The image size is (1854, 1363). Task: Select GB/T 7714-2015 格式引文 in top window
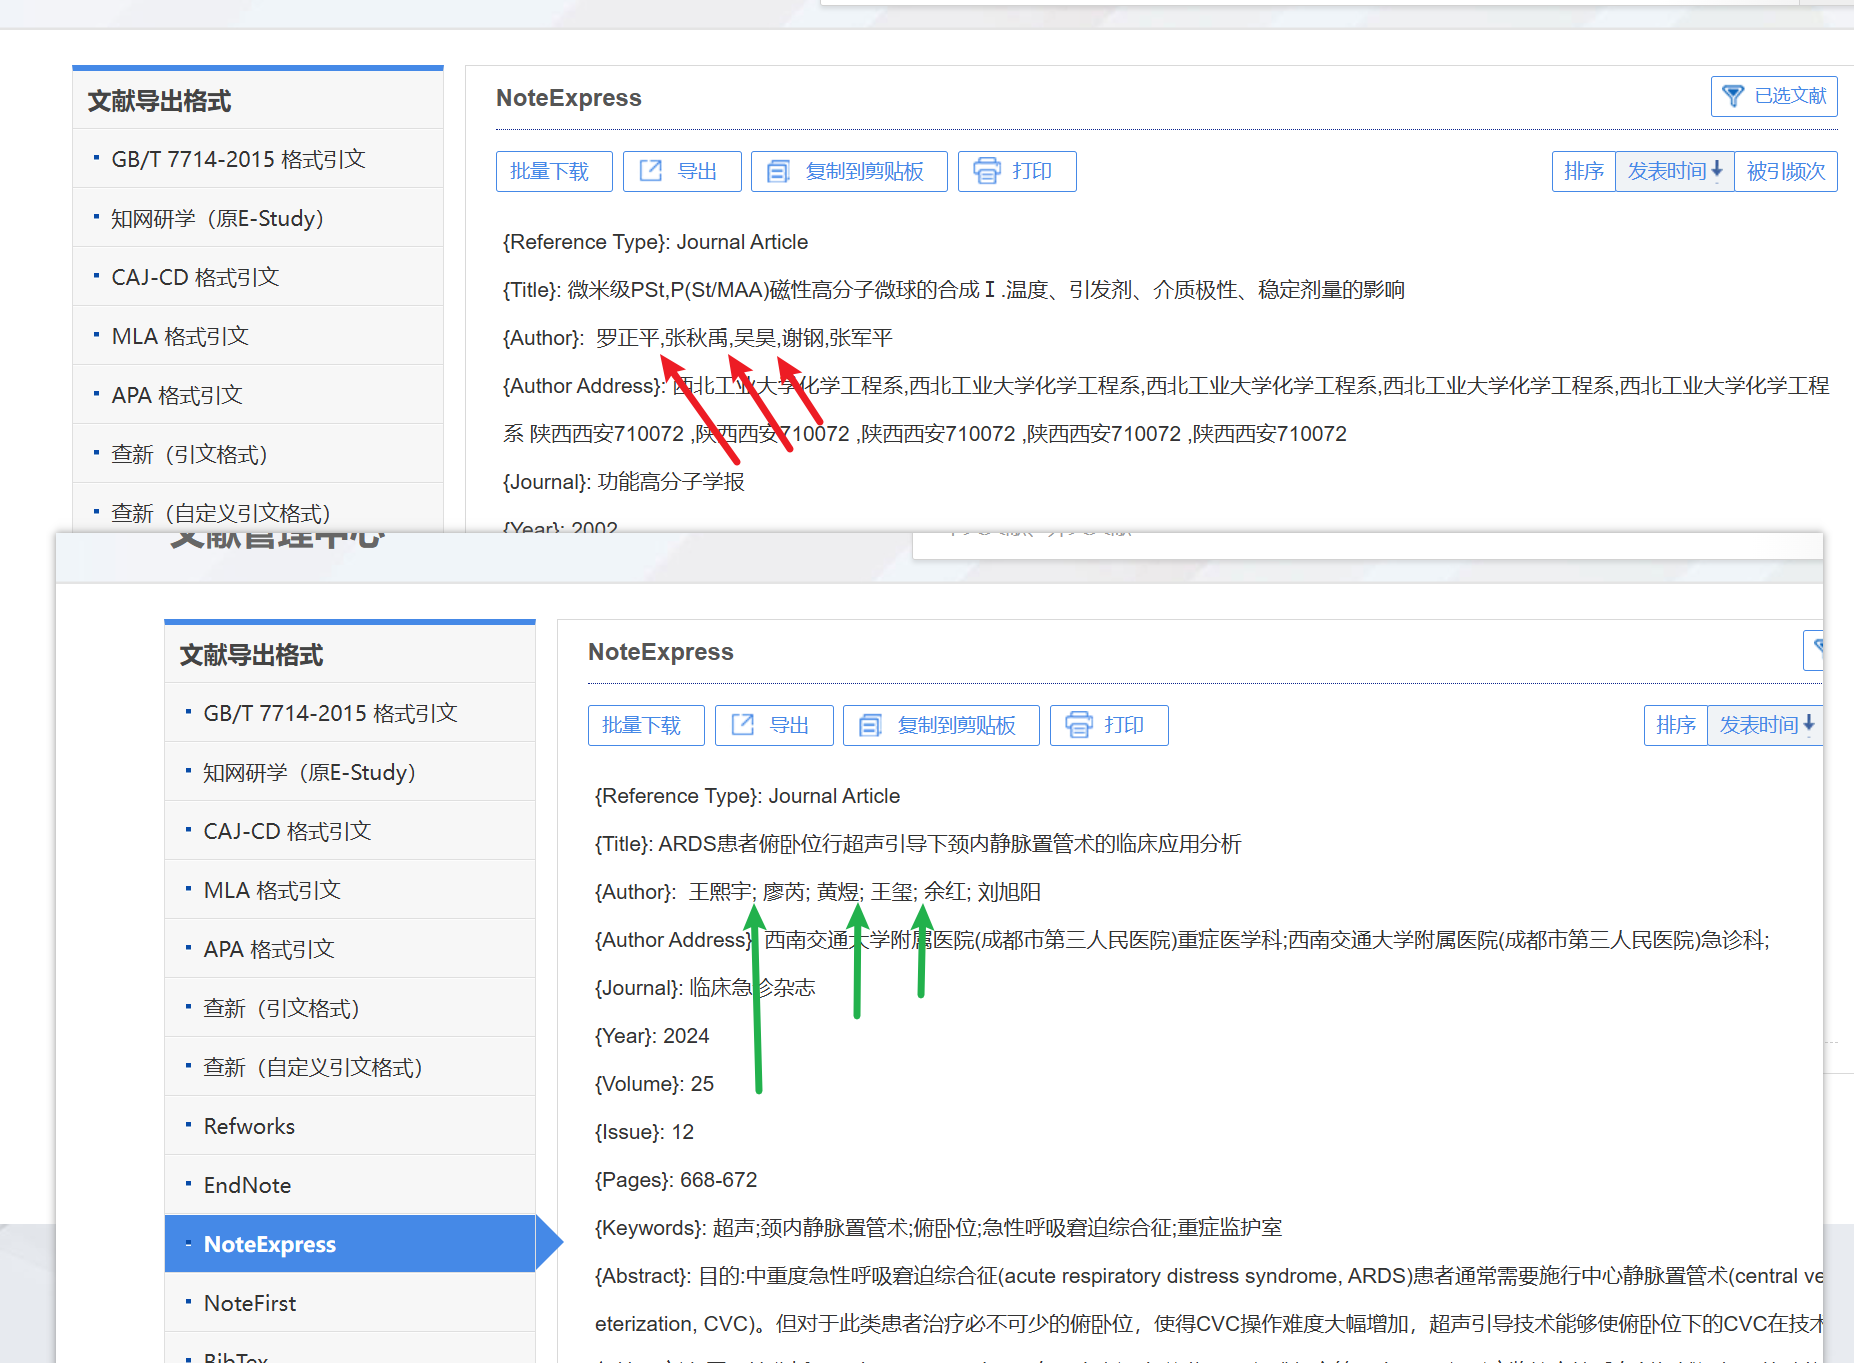click(x=258, y=159)
